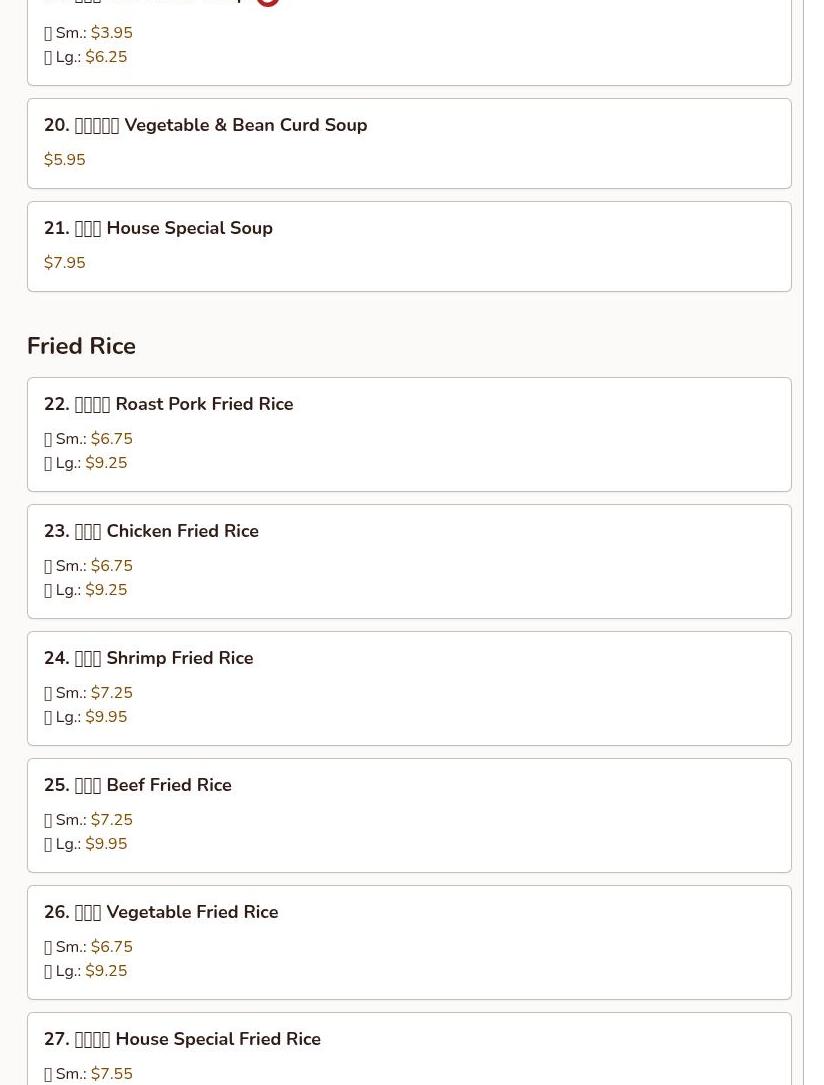Click the Fried Rice section heading
The image size is (824, 1085).
click(x=82, y=346)
